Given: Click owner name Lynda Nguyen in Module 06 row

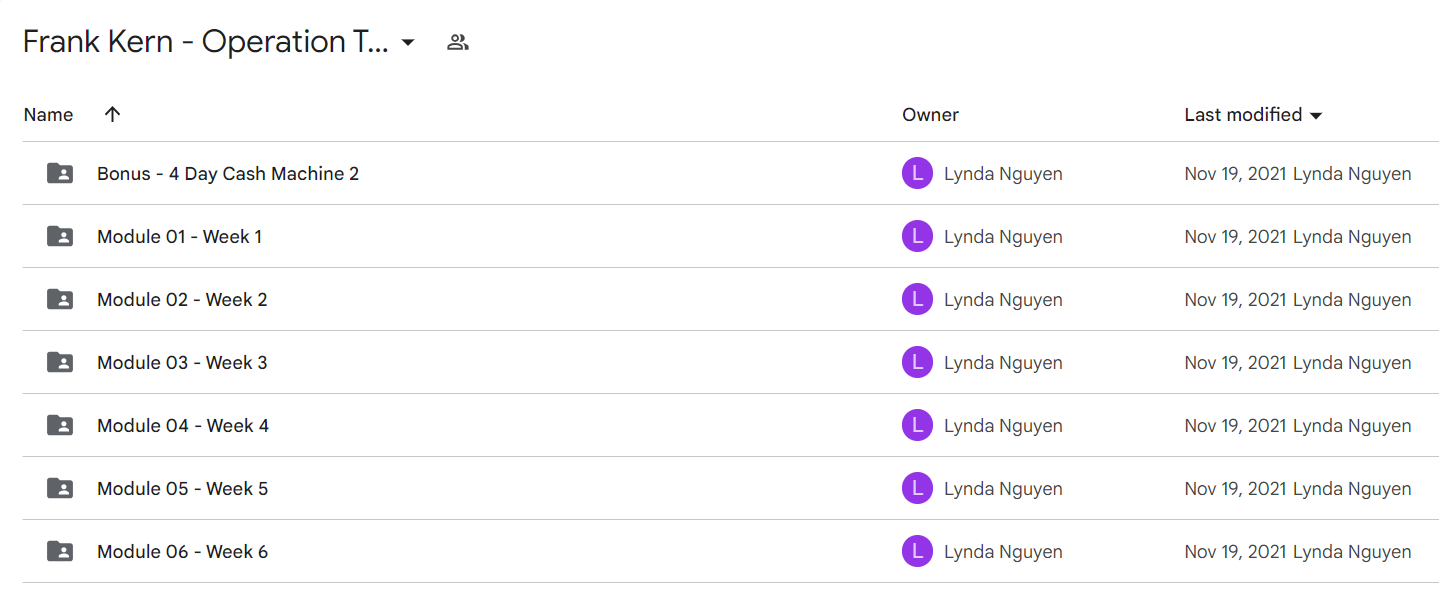Looking at the screenshot, I should coord(1003,552).
